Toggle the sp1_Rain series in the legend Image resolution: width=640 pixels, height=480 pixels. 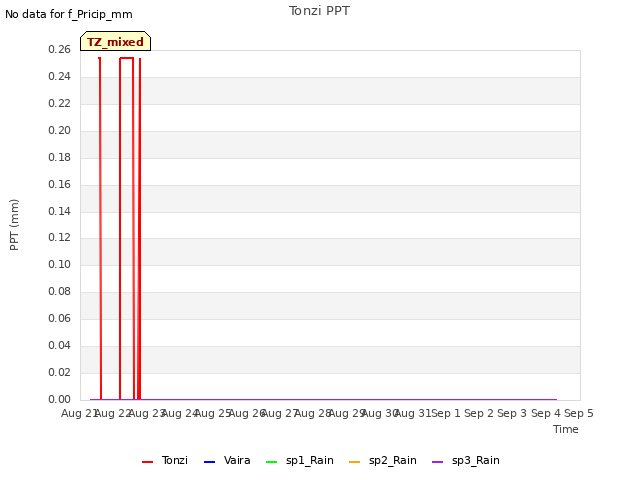coord(300,460)
